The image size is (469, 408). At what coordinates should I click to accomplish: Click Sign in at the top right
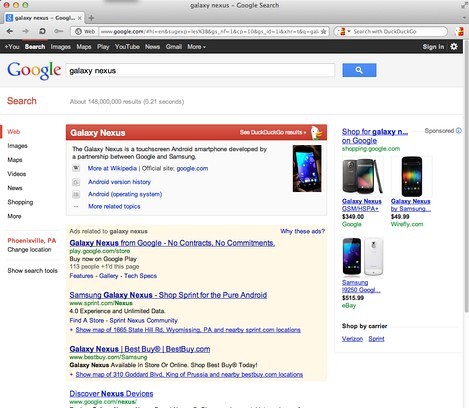click(x=433, y=47)
